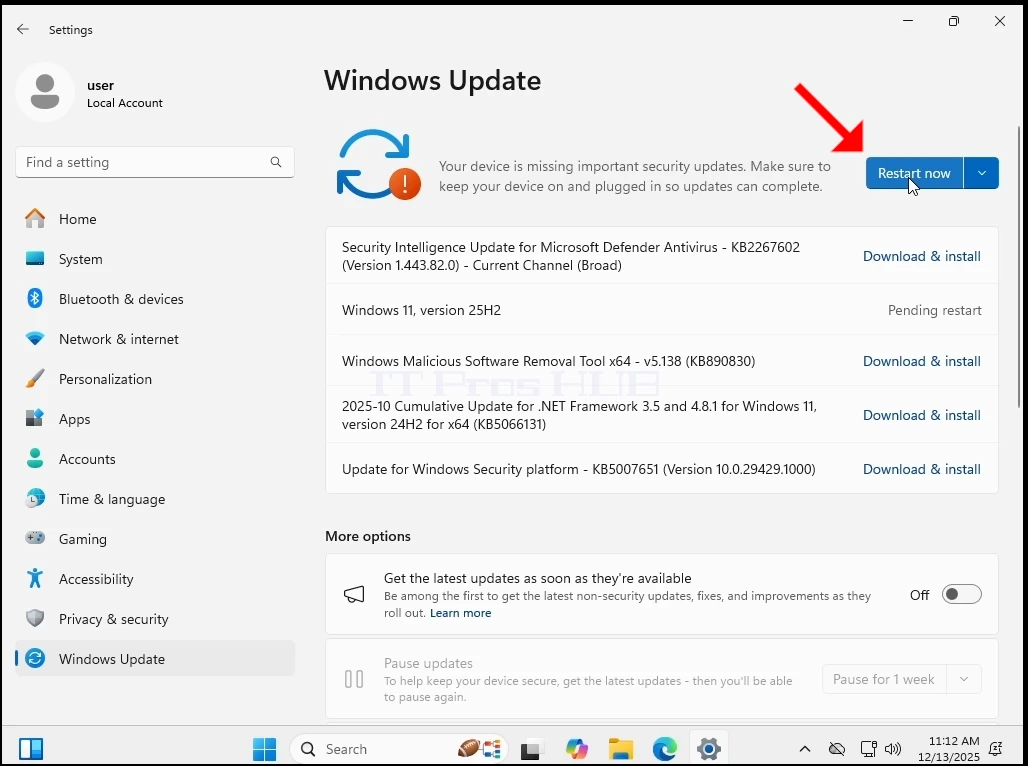Download & install Security Intelligence Update KB2267602
Image resolution: width=1028 pixels, height=766 pixels.
pos(921,256)
